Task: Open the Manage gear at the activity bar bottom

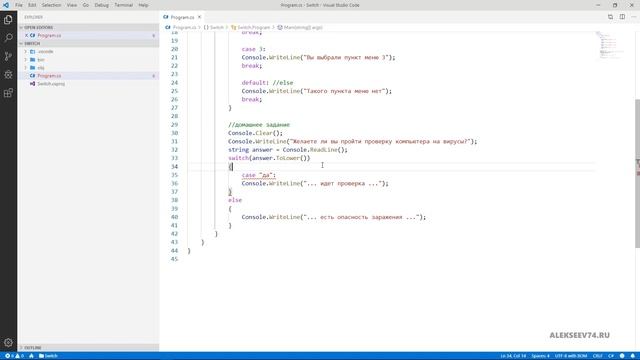Action: click(8, 342)
